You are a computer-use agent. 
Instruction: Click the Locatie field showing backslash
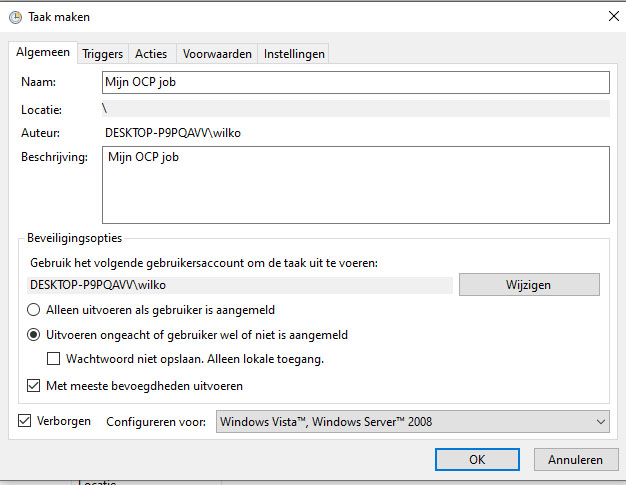[356, 109]
